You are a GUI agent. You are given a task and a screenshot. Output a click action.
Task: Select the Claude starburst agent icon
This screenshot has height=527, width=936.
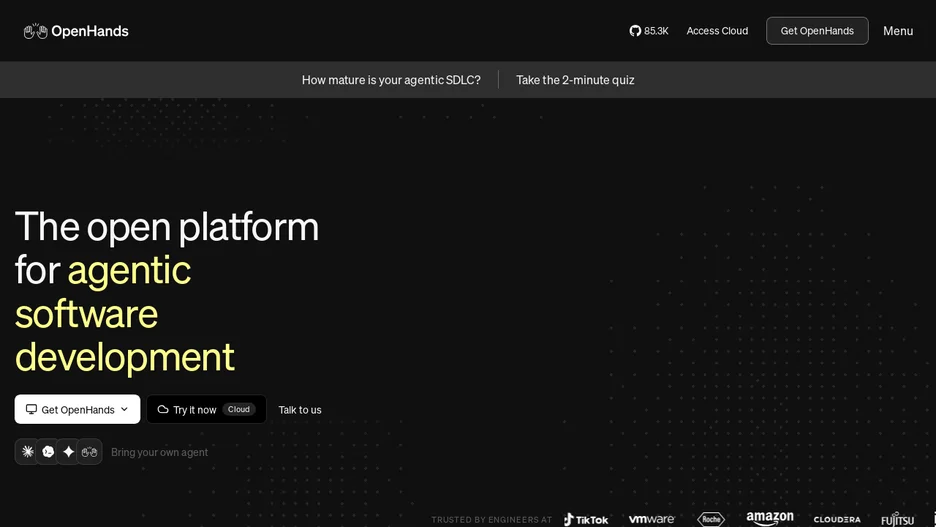point(27,452)
